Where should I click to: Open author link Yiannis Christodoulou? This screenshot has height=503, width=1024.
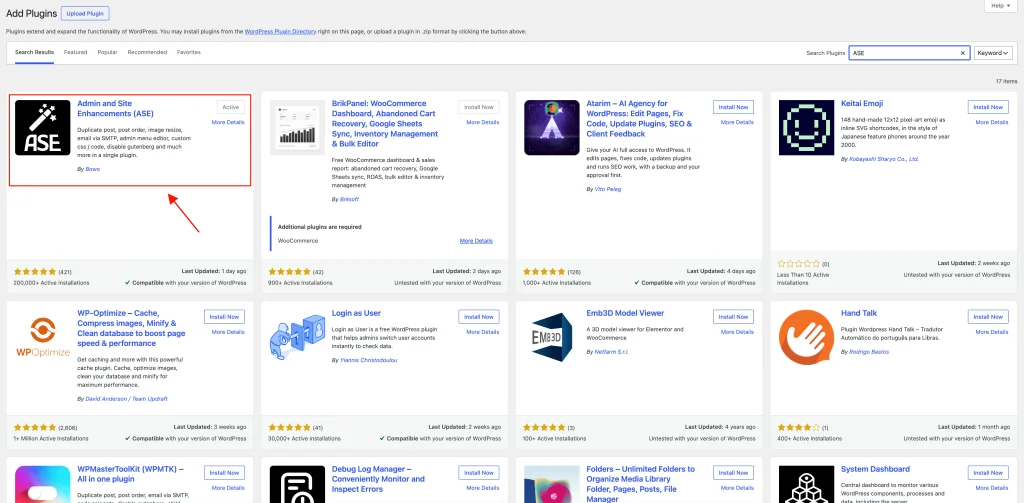[x=369, y=360]
